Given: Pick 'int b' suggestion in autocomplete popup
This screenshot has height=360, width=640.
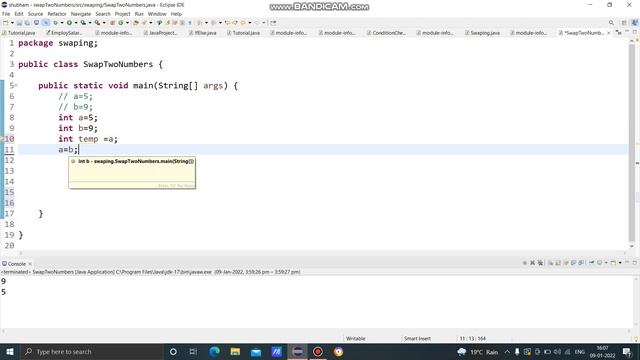Looking at the screenshot, I should coord(132,161).
